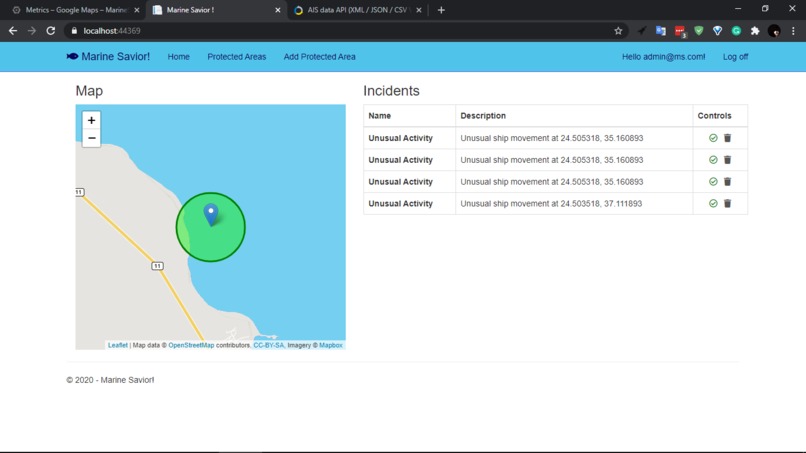Zoom out on the map
This screenshot has height=453, width=806.
pyautogui.click(x=91, y=138)
